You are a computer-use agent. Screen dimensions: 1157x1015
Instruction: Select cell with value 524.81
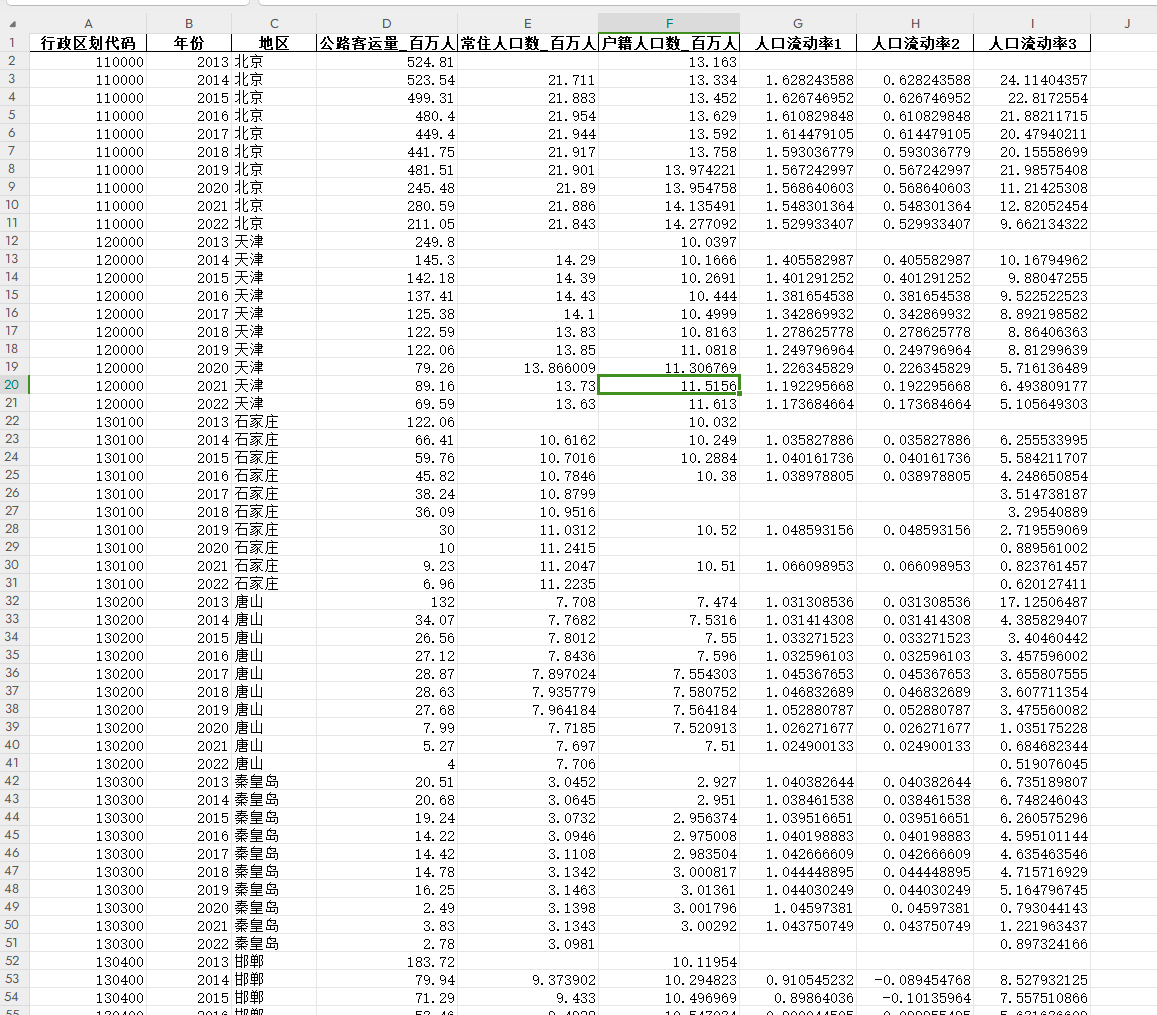[387, 62]
